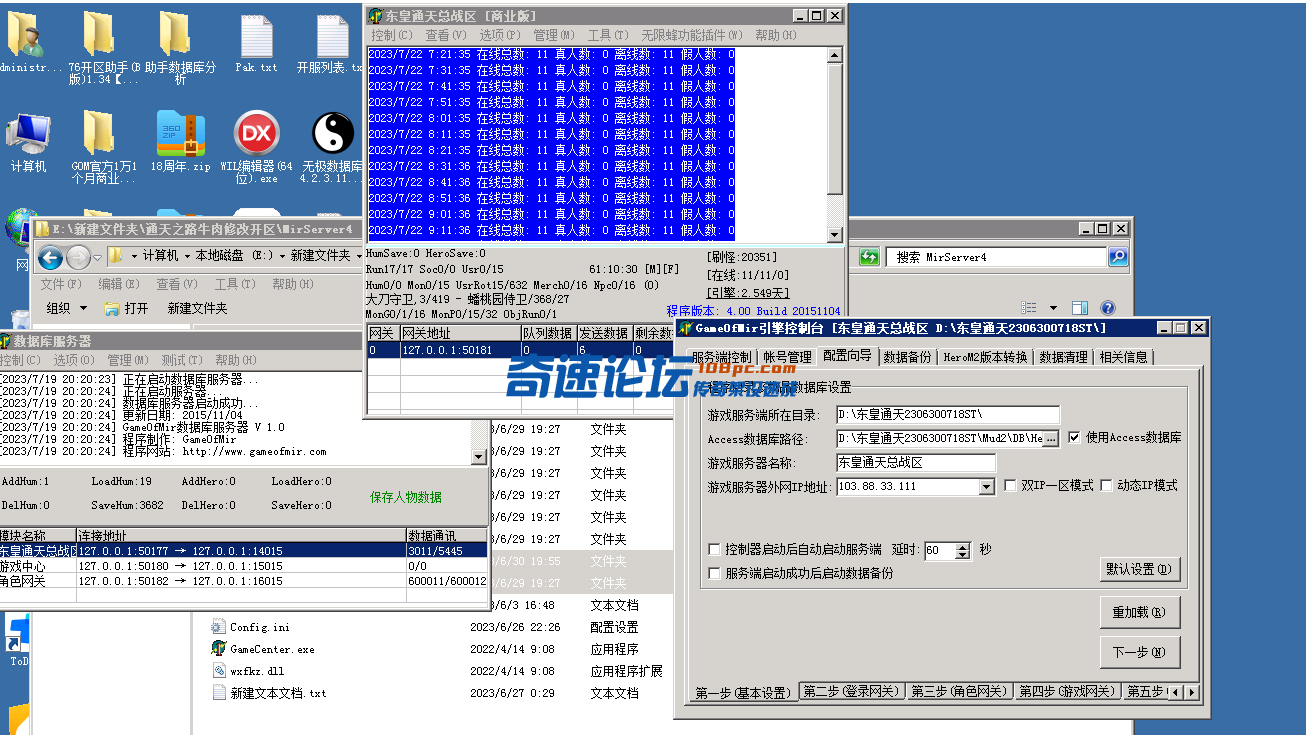The width and height of the screenshot is (1306, 735).
Task: Click the refresh icon beside Explorer search box
Action: (x=869, y=257)
